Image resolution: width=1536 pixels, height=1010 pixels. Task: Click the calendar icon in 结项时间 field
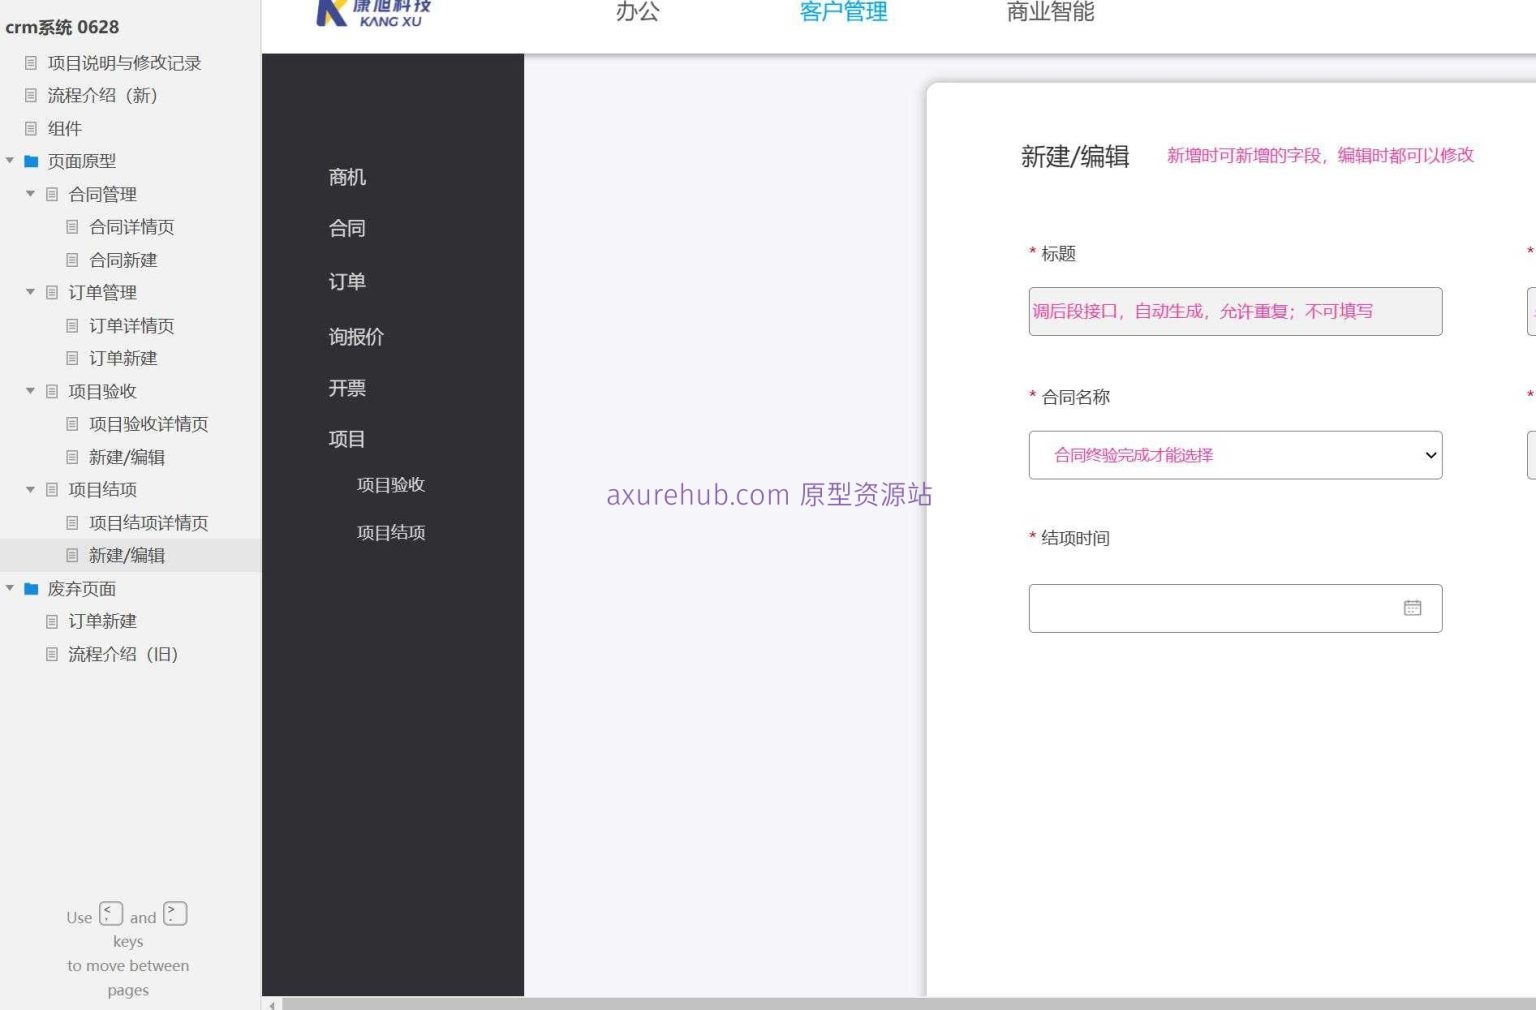(1412, 606)
